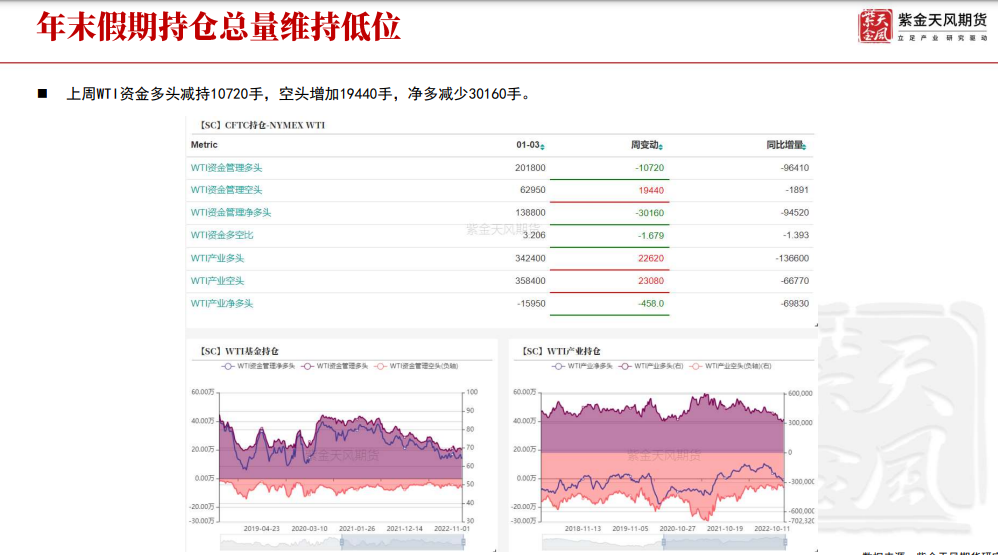
Task: Open WTI产业多头 metric link
Action: pos(217,258)
